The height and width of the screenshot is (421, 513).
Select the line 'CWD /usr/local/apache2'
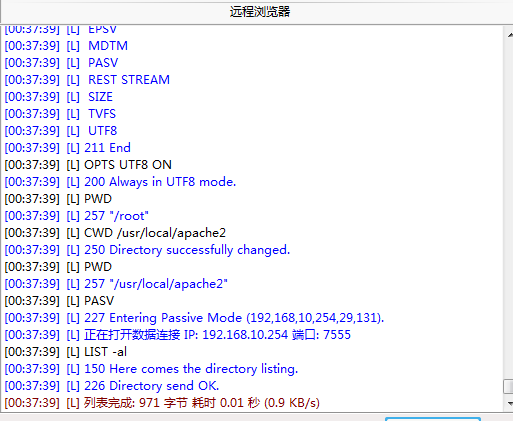click(115, 233)
